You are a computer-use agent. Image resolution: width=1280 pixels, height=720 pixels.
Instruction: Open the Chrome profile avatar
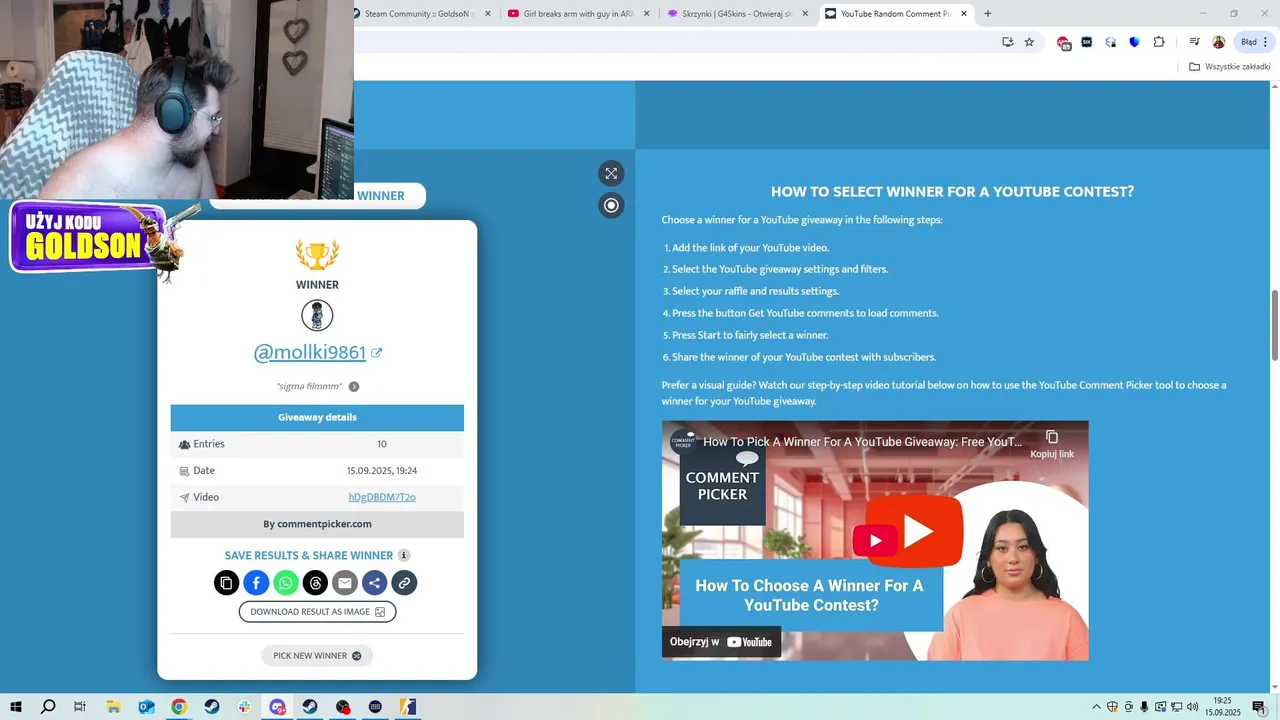click(x=1219, y=42)
